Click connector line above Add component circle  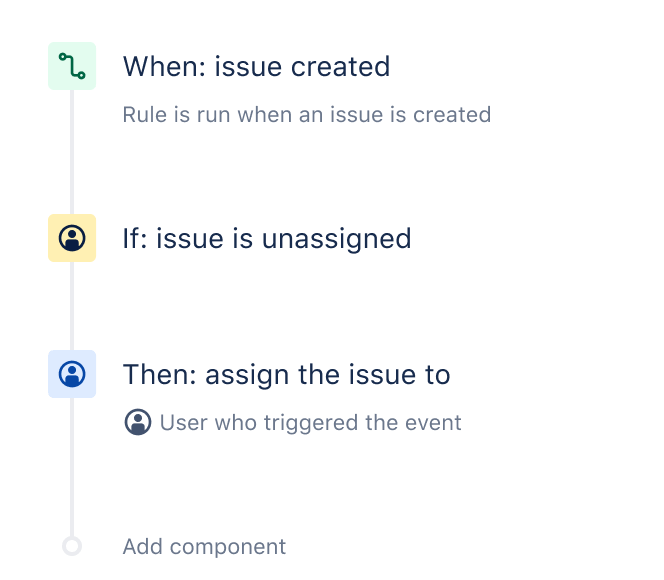72,468
